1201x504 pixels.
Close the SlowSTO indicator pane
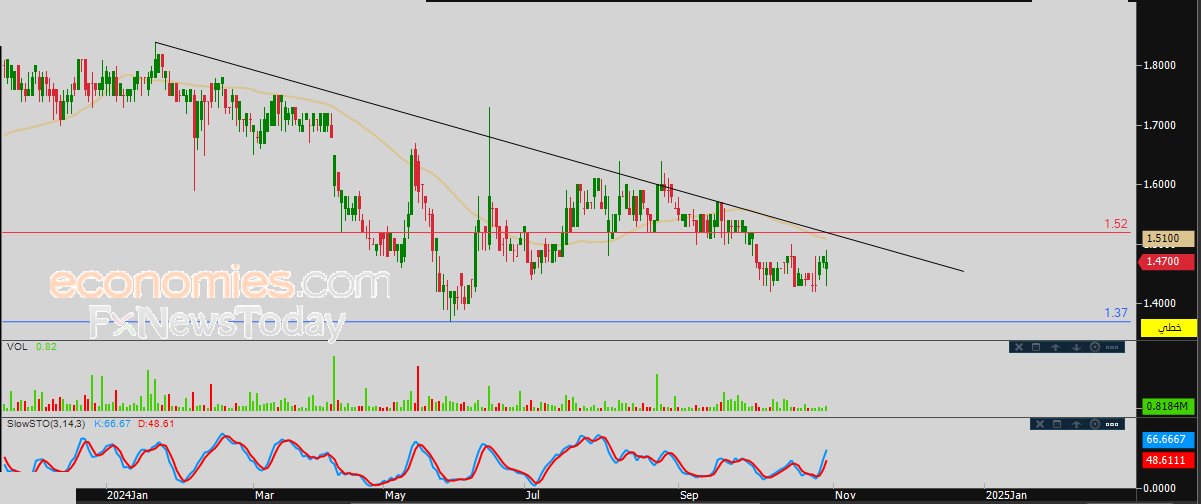pos(1040,424)
